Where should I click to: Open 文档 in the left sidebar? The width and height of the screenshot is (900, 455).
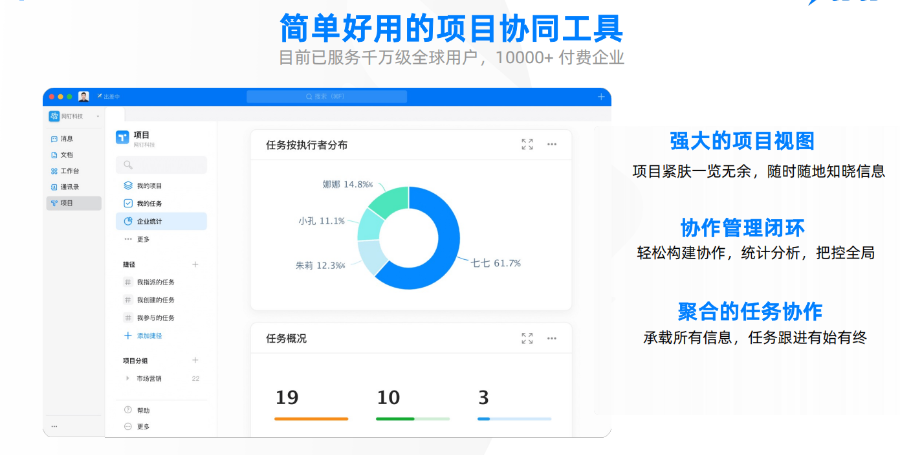click(66, 155)
